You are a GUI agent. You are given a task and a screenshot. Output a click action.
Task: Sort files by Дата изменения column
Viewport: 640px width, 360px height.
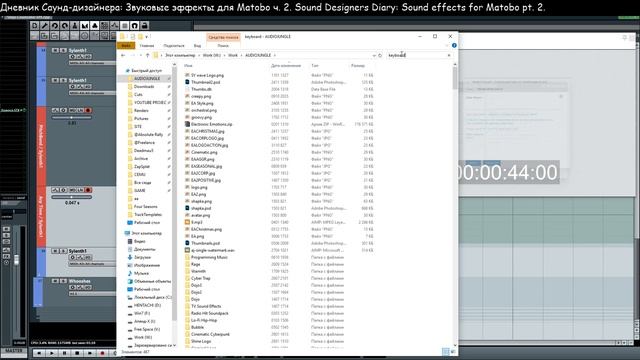tap(286, 65)
